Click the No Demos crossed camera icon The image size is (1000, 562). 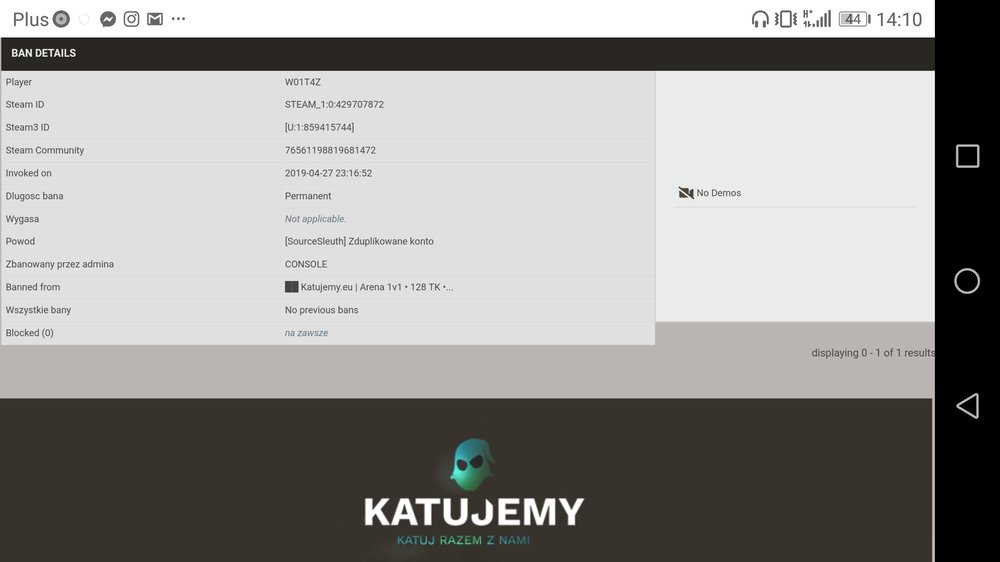(x=686, y=193)
